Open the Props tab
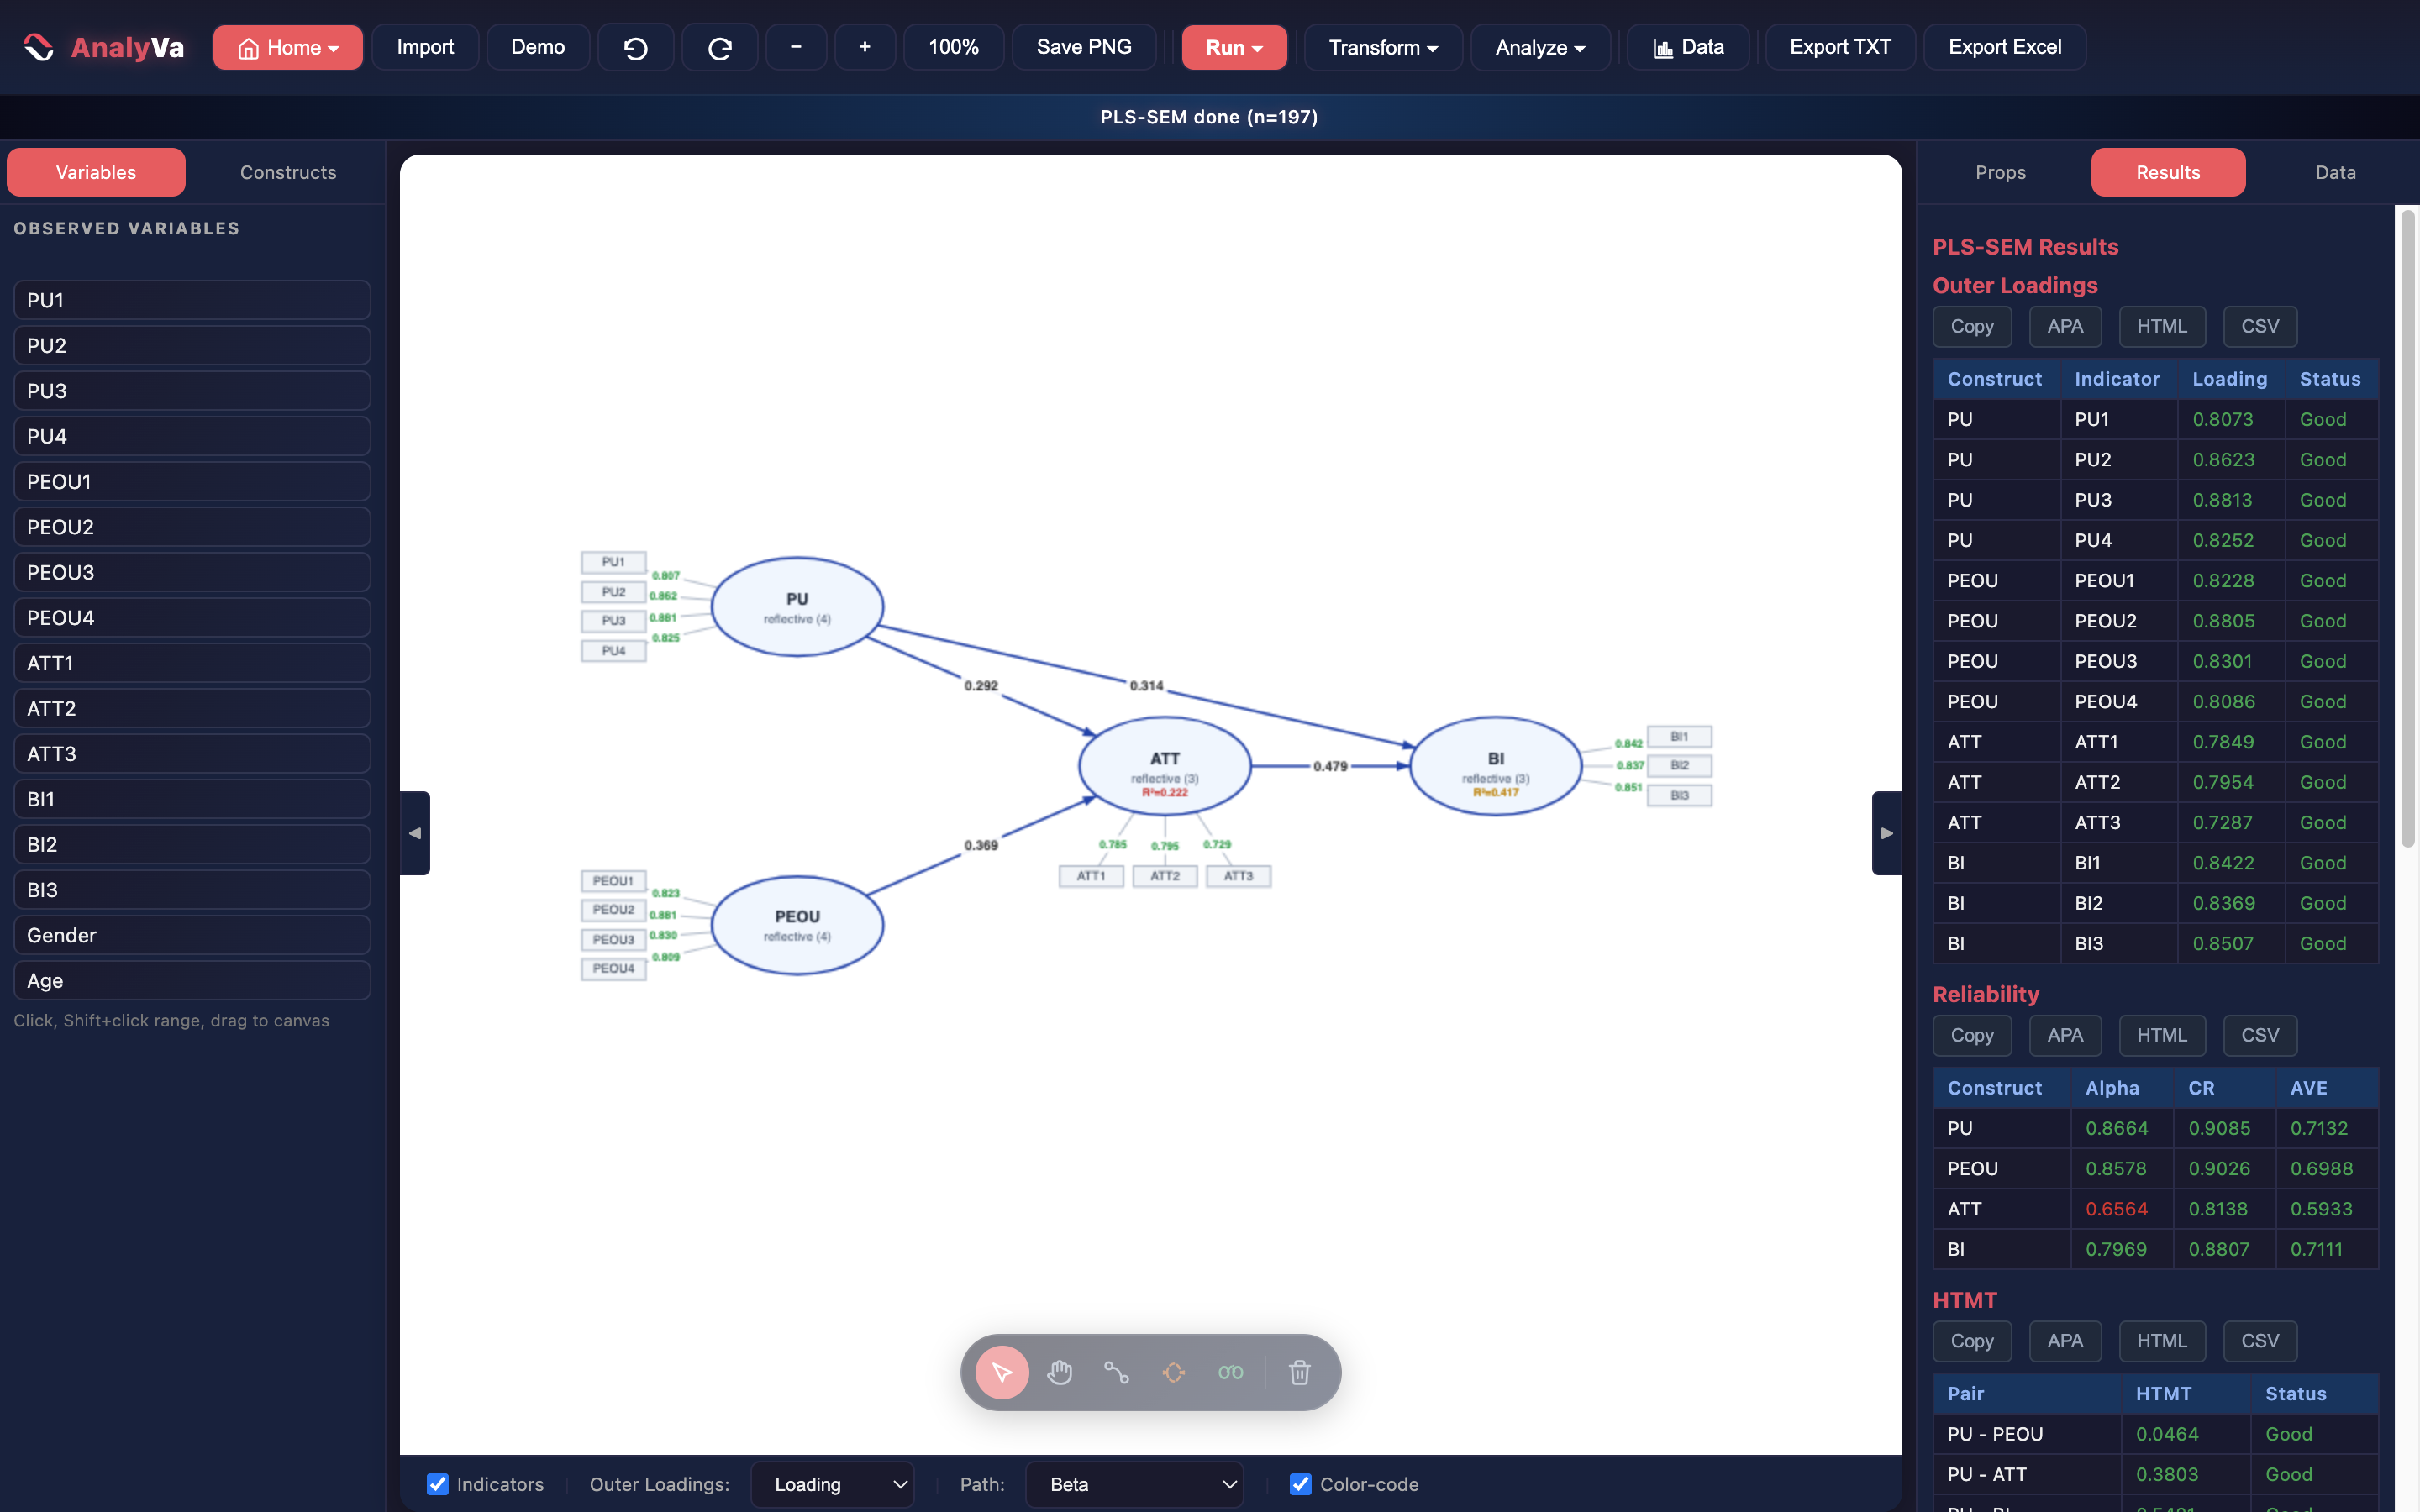2420x1512 pixels. [x=2000, y=172]
